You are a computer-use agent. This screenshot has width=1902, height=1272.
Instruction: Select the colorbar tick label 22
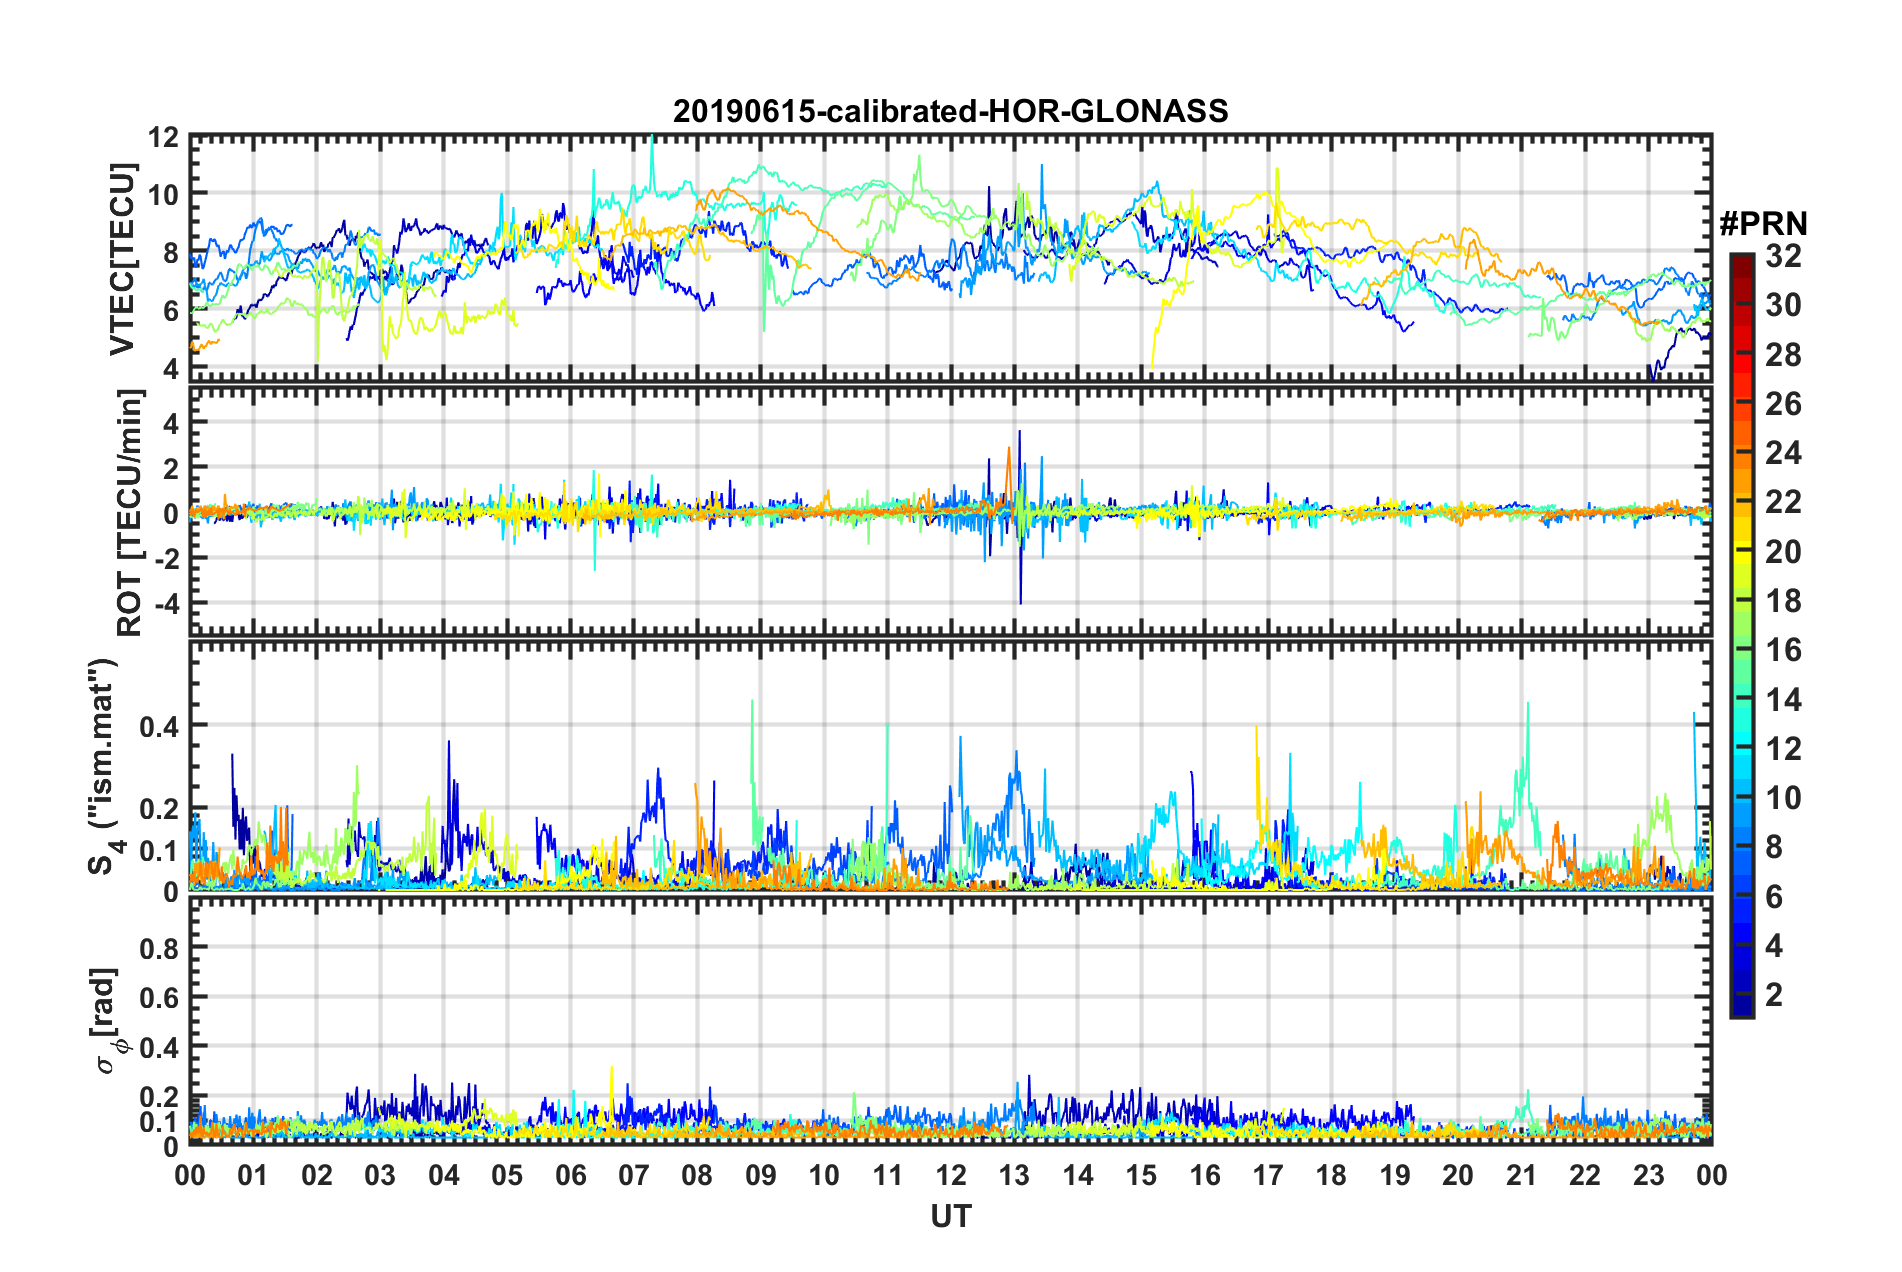pos(1783,502)
